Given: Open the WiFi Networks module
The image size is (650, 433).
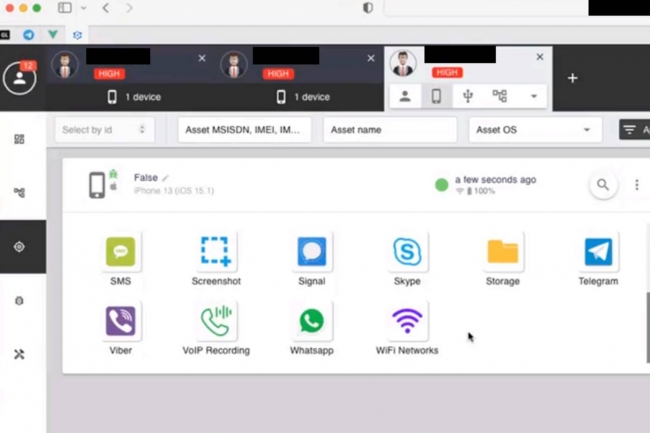Looking at the screenshot, I should [x=407, y=321].
